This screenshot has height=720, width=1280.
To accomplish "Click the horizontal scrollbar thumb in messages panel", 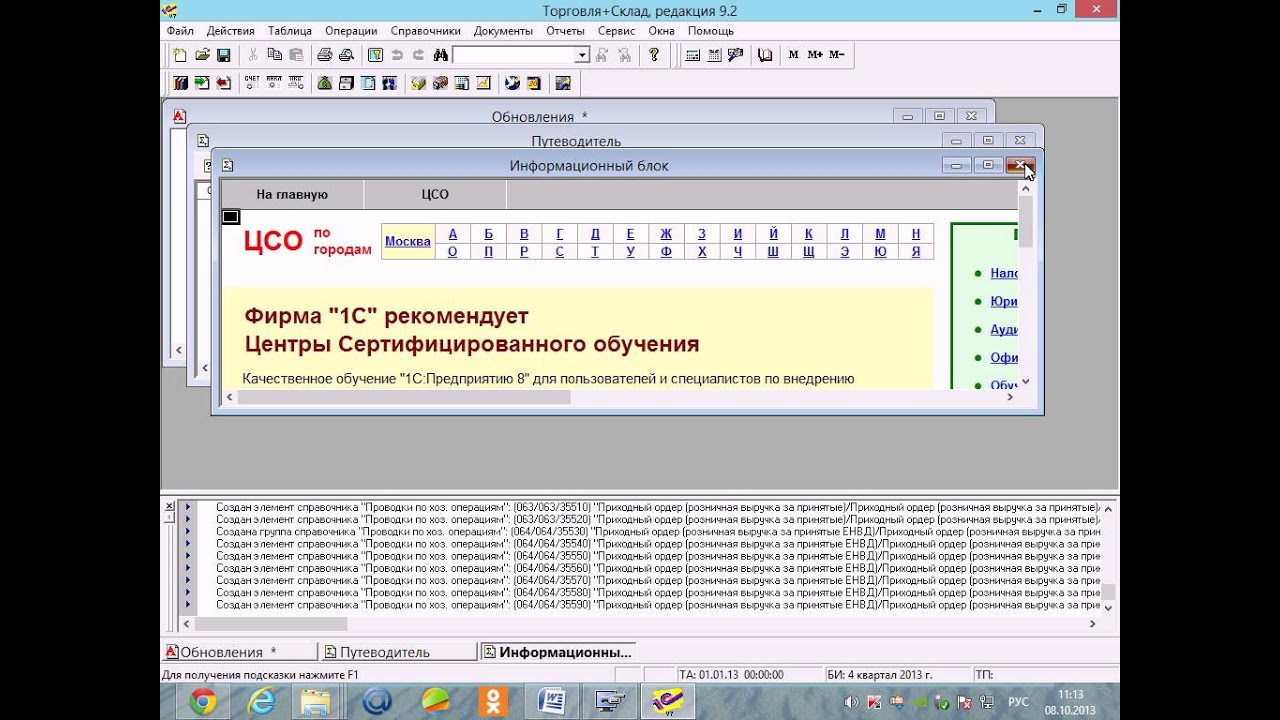I will 271,623.
